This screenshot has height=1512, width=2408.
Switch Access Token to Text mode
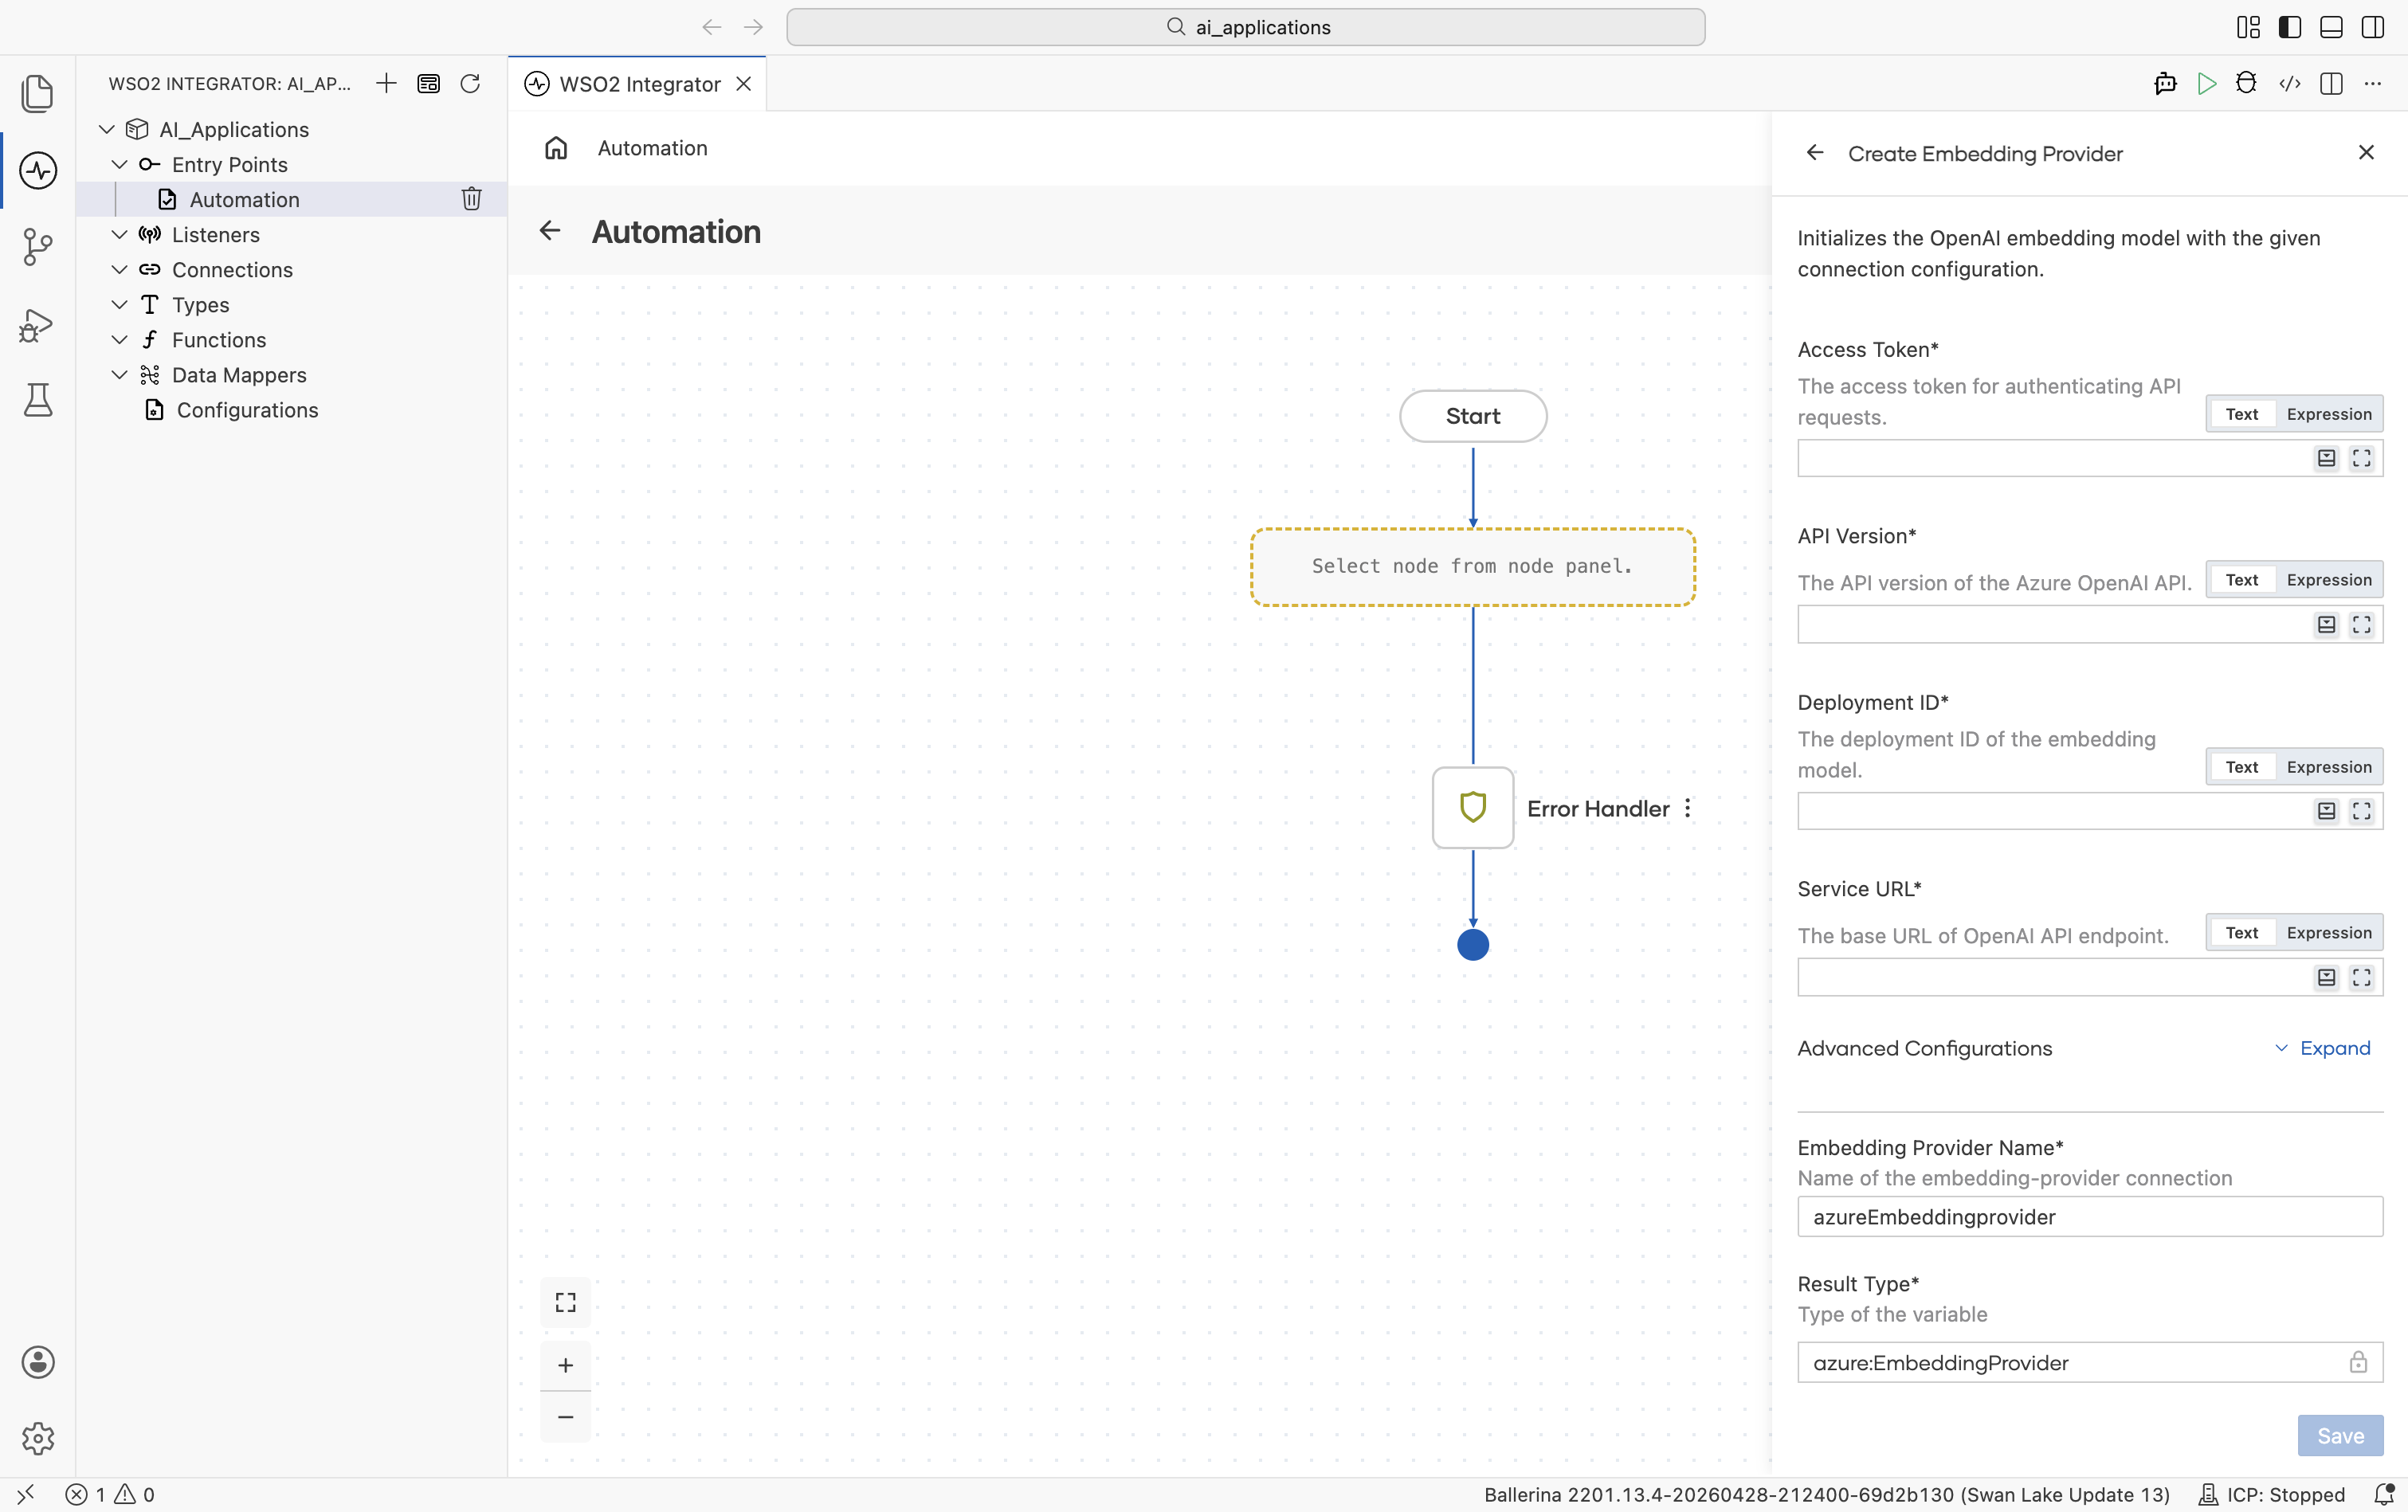point(2242,414)
